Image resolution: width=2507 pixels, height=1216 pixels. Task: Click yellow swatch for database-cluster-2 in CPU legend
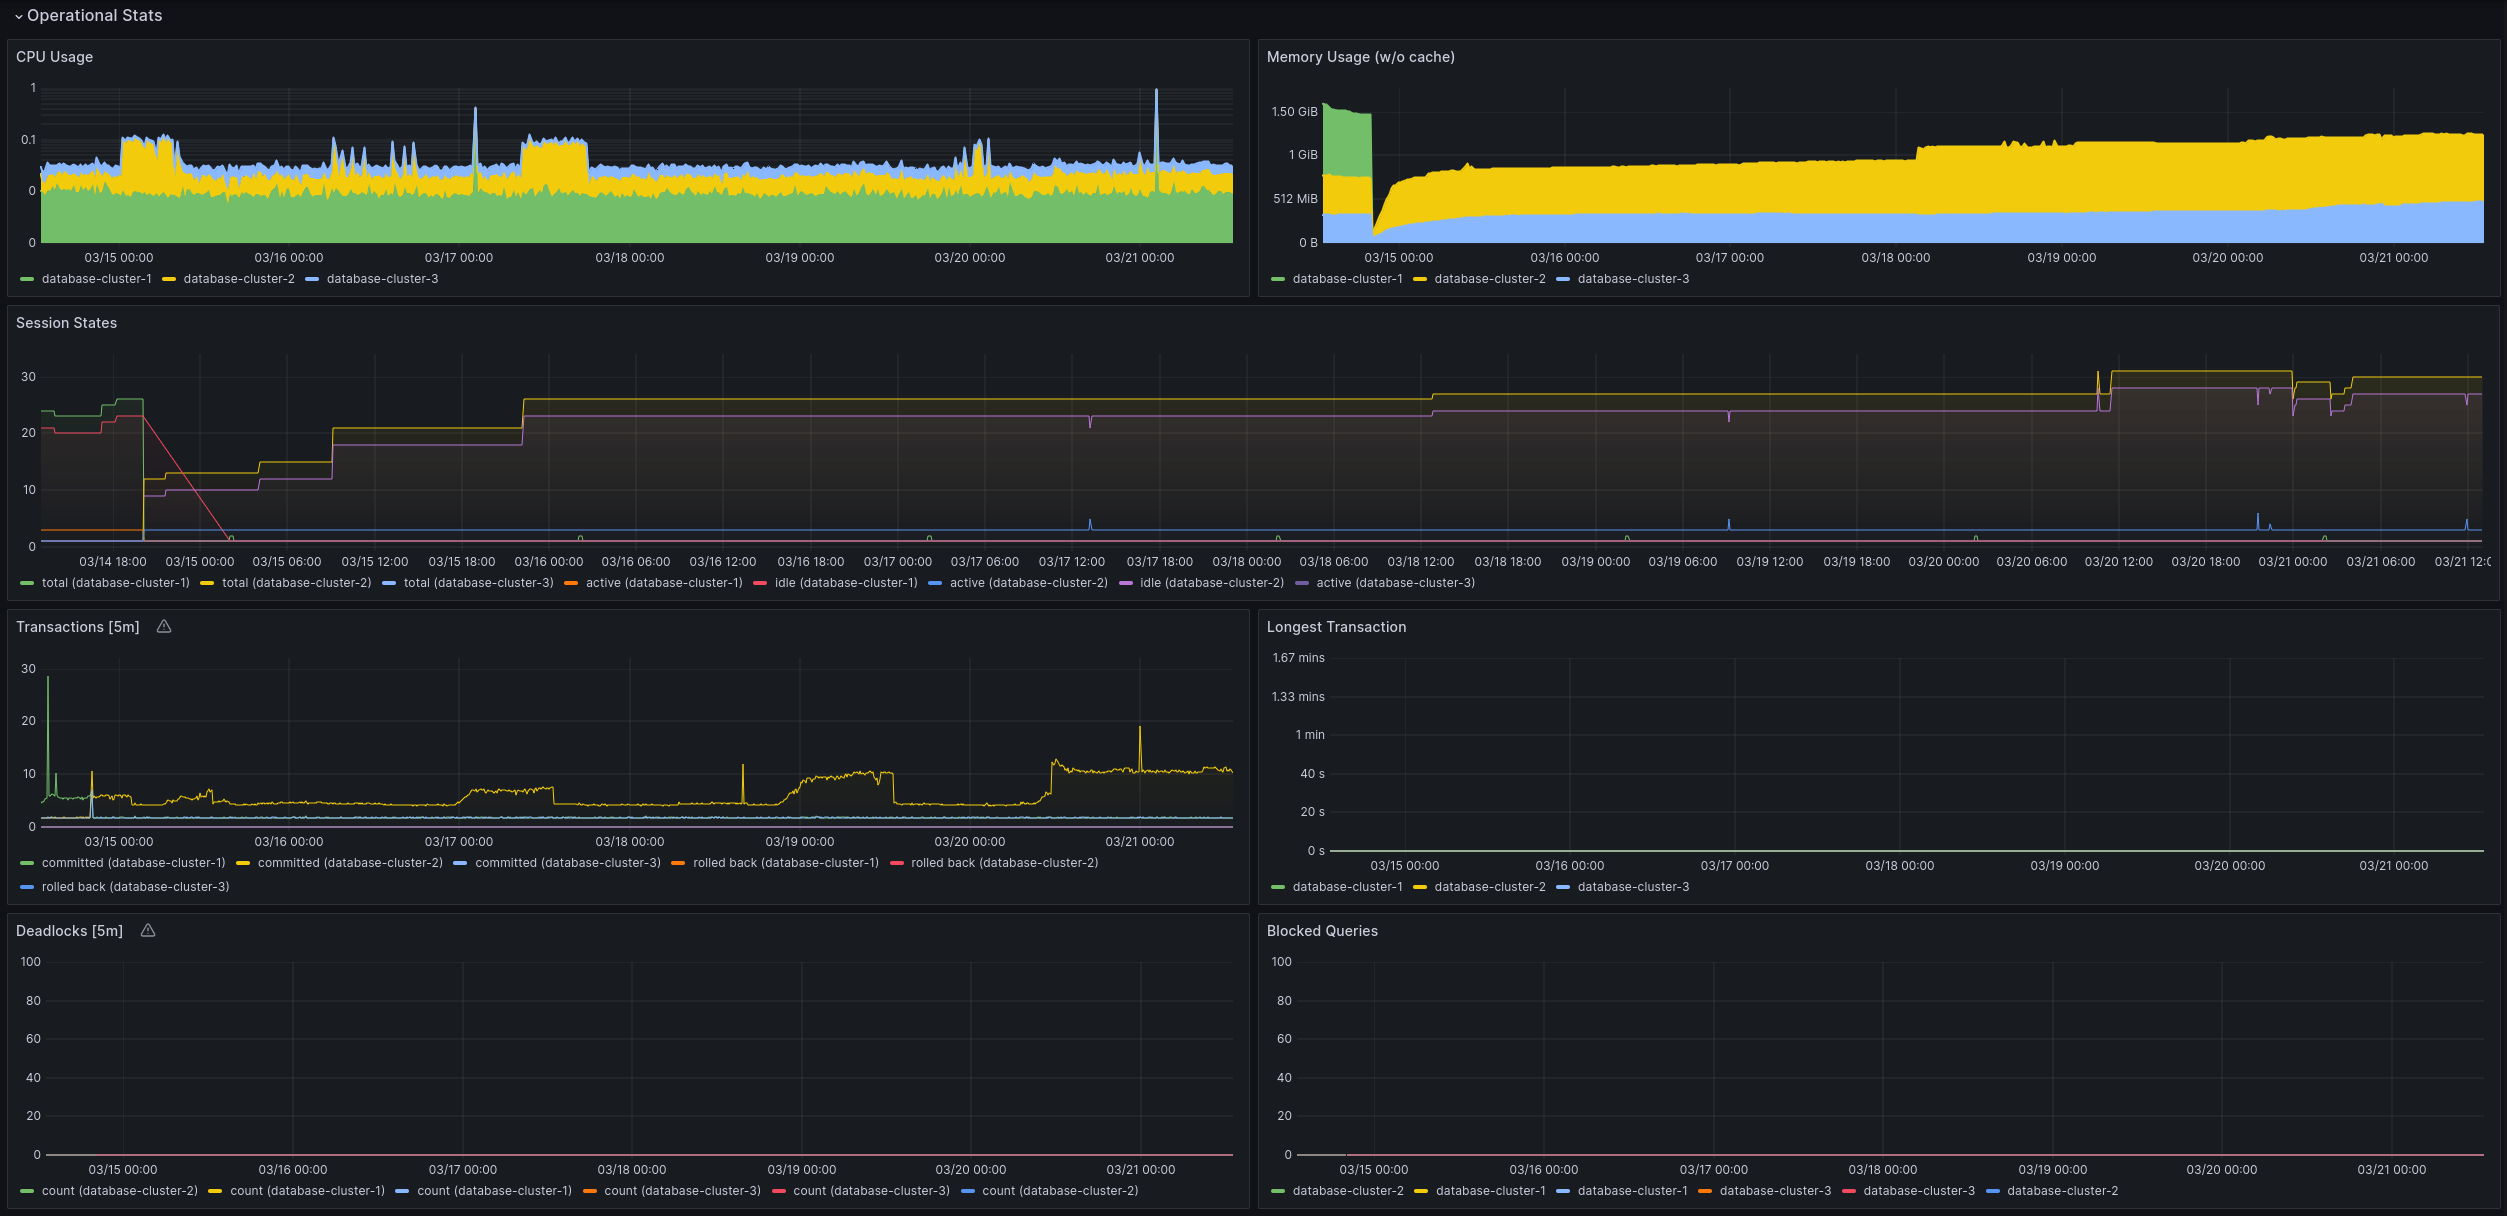[169, 279]
